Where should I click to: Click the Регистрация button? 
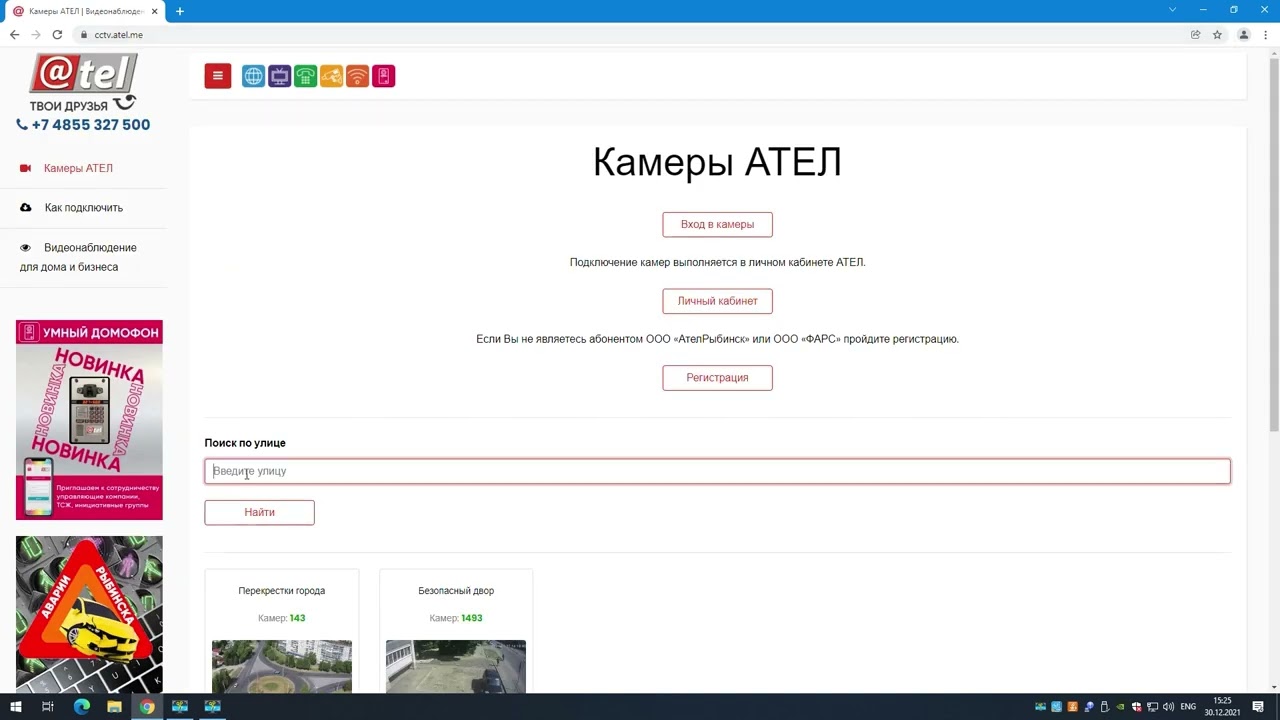(x=717, y=378)
